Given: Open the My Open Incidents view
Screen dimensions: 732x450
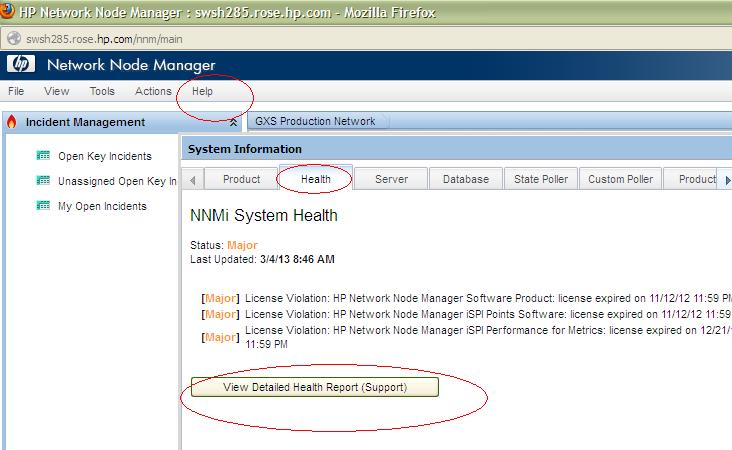Looking at the screenshot, I should 102,206.
